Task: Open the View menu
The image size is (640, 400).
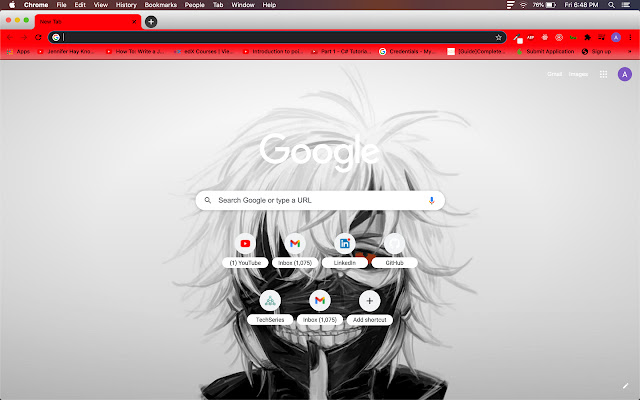Action: [x=101, y=5]
